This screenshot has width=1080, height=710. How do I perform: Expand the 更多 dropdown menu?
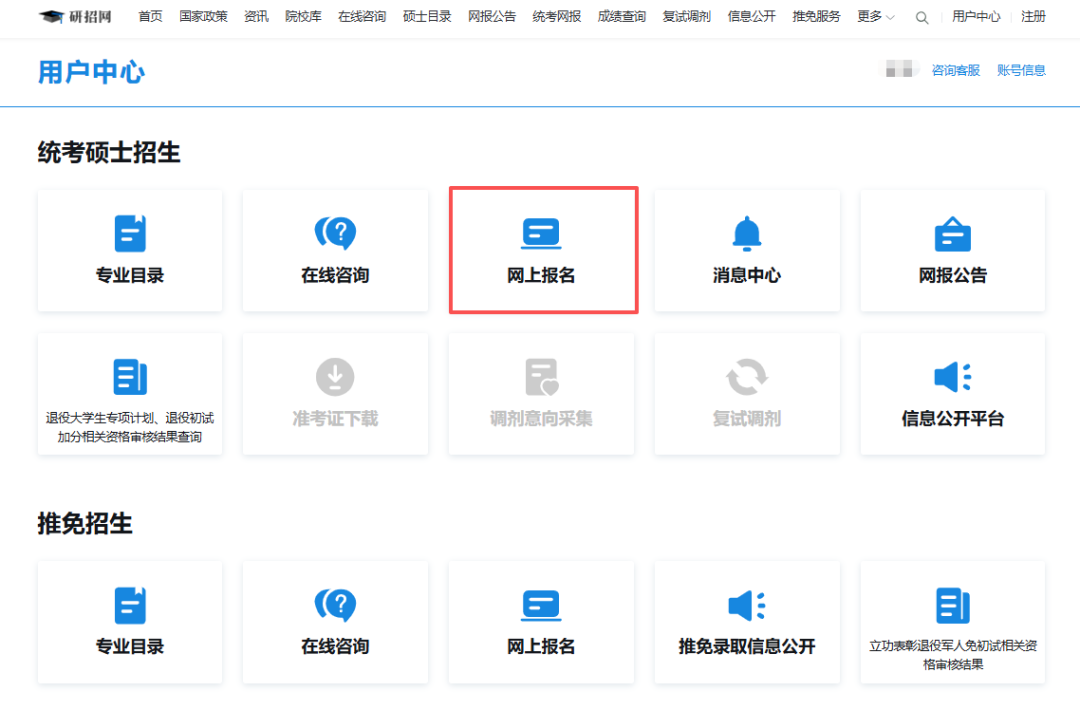coord(875,17)
